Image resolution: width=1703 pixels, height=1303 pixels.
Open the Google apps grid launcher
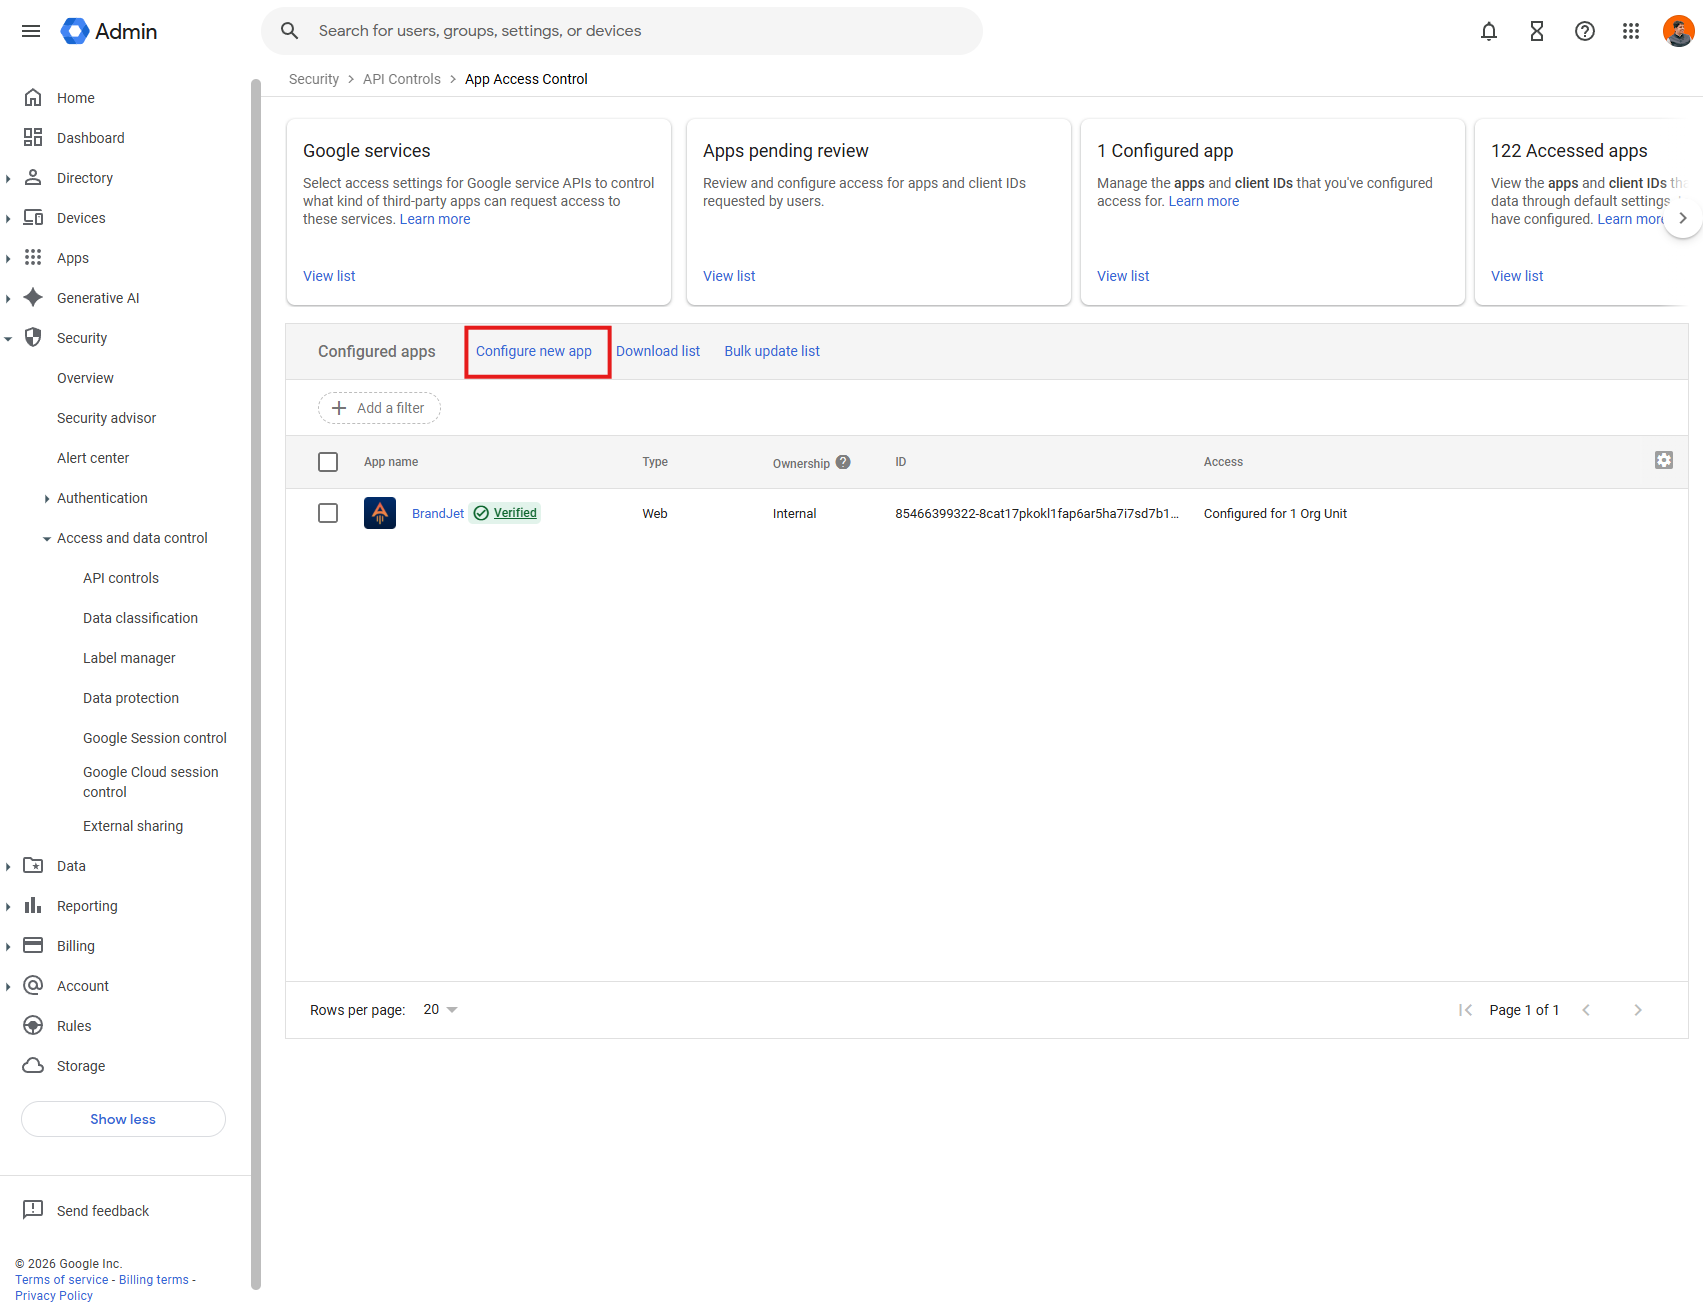coord(1631,31)
